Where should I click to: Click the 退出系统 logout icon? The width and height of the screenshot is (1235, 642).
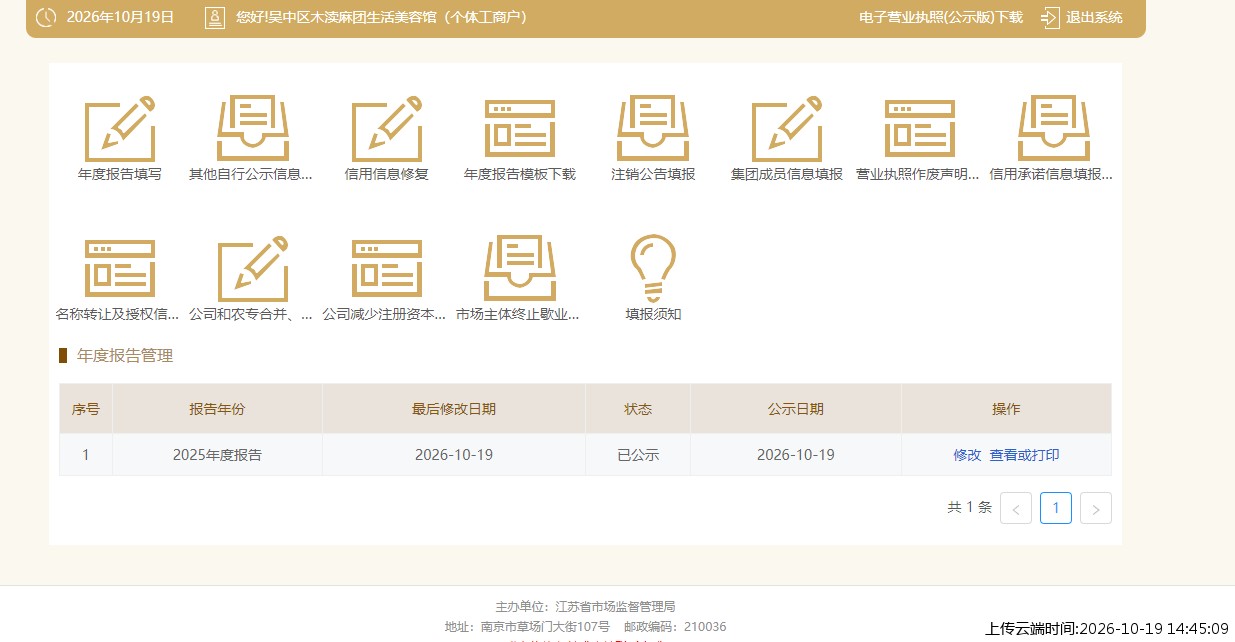(1050, 18)
